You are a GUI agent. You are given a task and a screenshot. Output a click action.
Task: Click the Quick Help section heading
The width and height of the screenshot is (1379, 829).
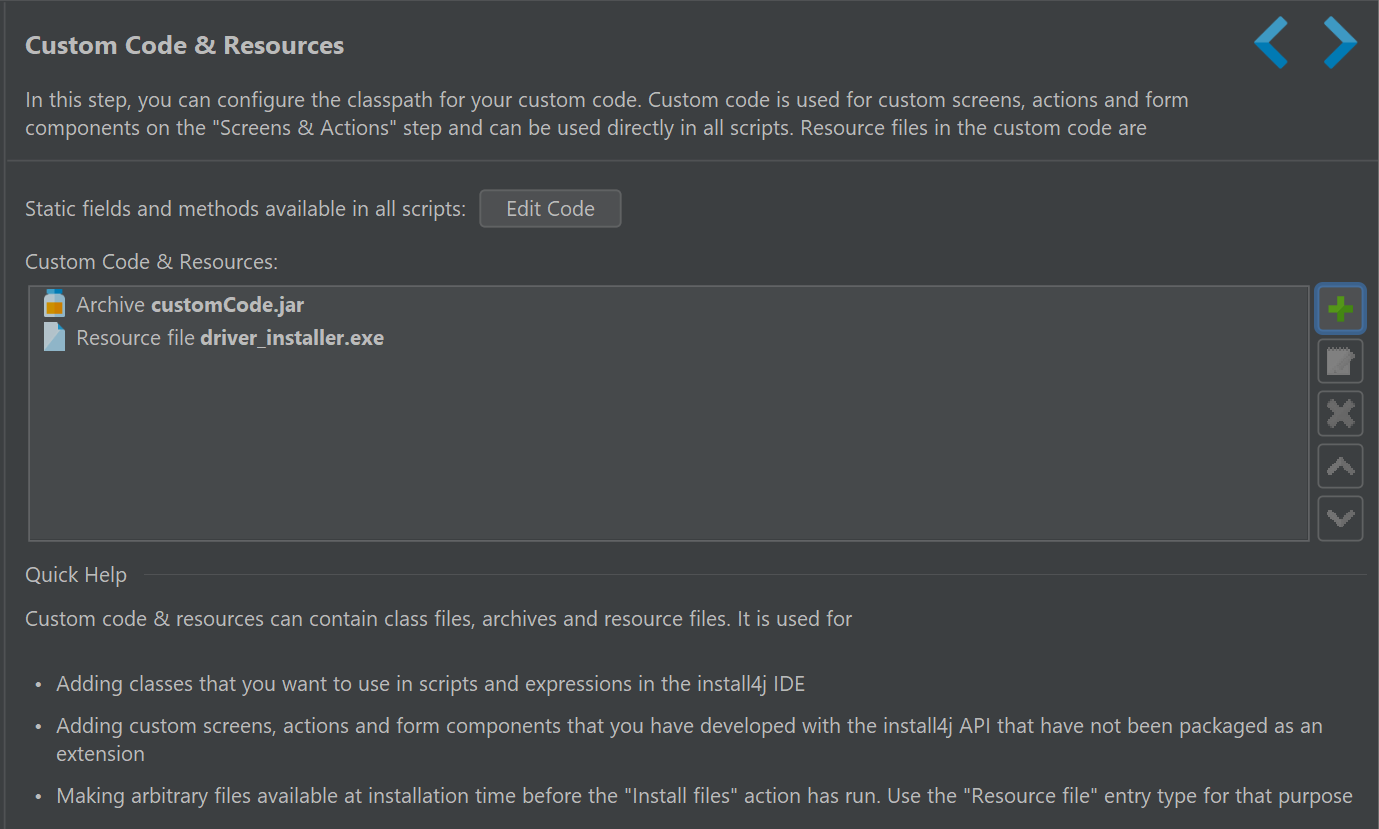[76, 575]
